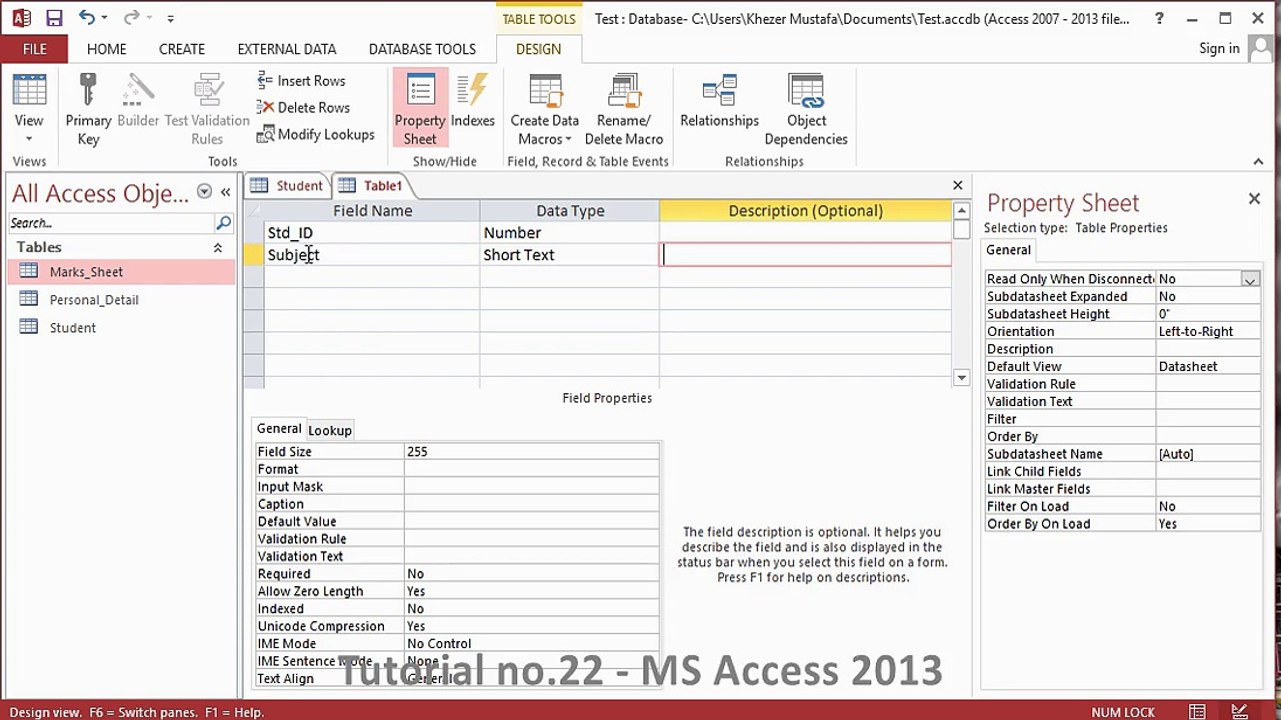Click the Allow Zero Length value
Viewport: 1281px width, 720px height.
click(x=531, y=592)
